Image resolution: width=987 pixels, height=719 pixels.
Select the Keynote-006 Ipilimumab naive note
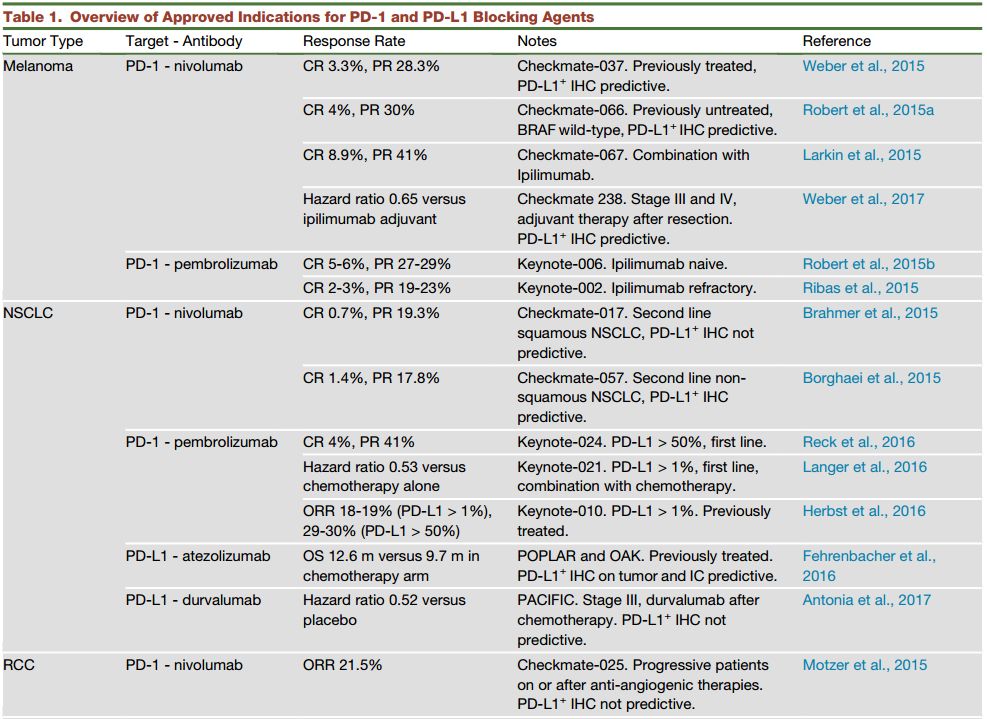[622, 264]
